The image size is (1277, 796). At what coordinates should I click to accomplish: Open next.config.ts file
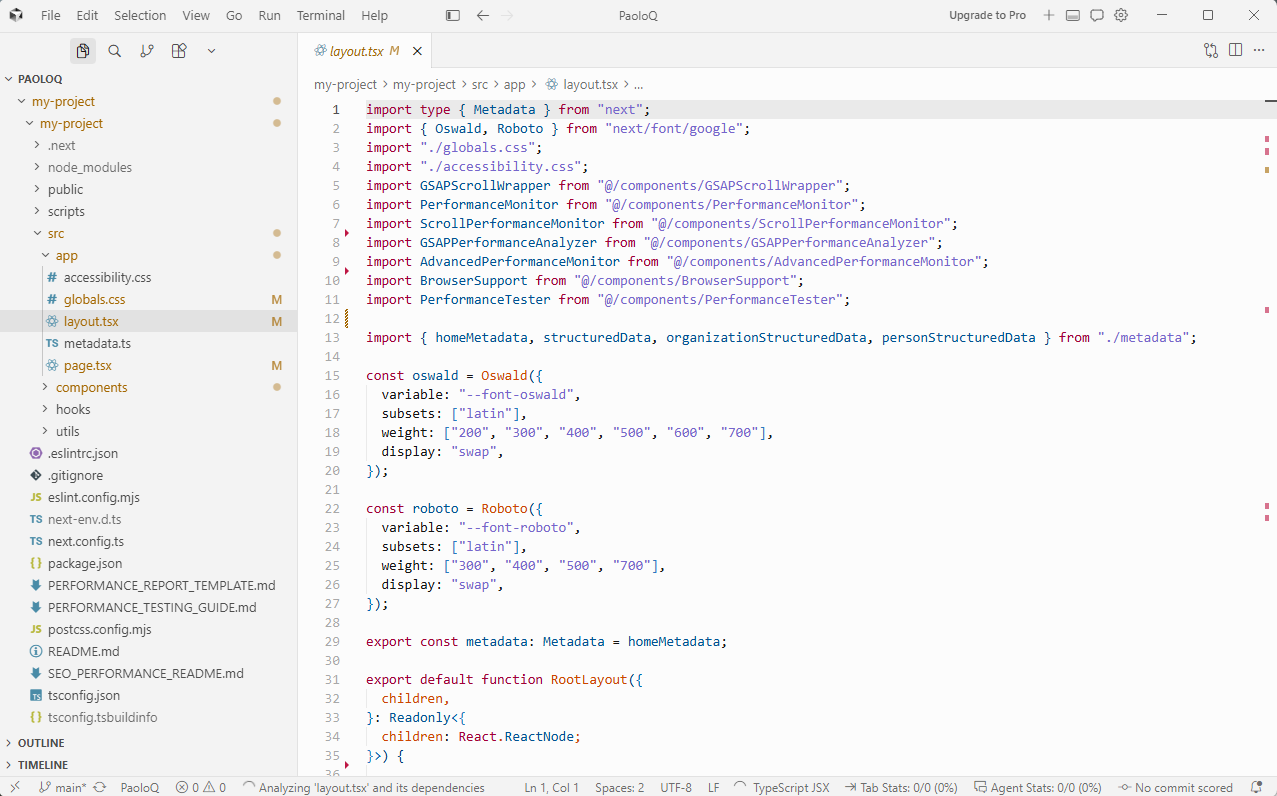click(x=148, y=541)
